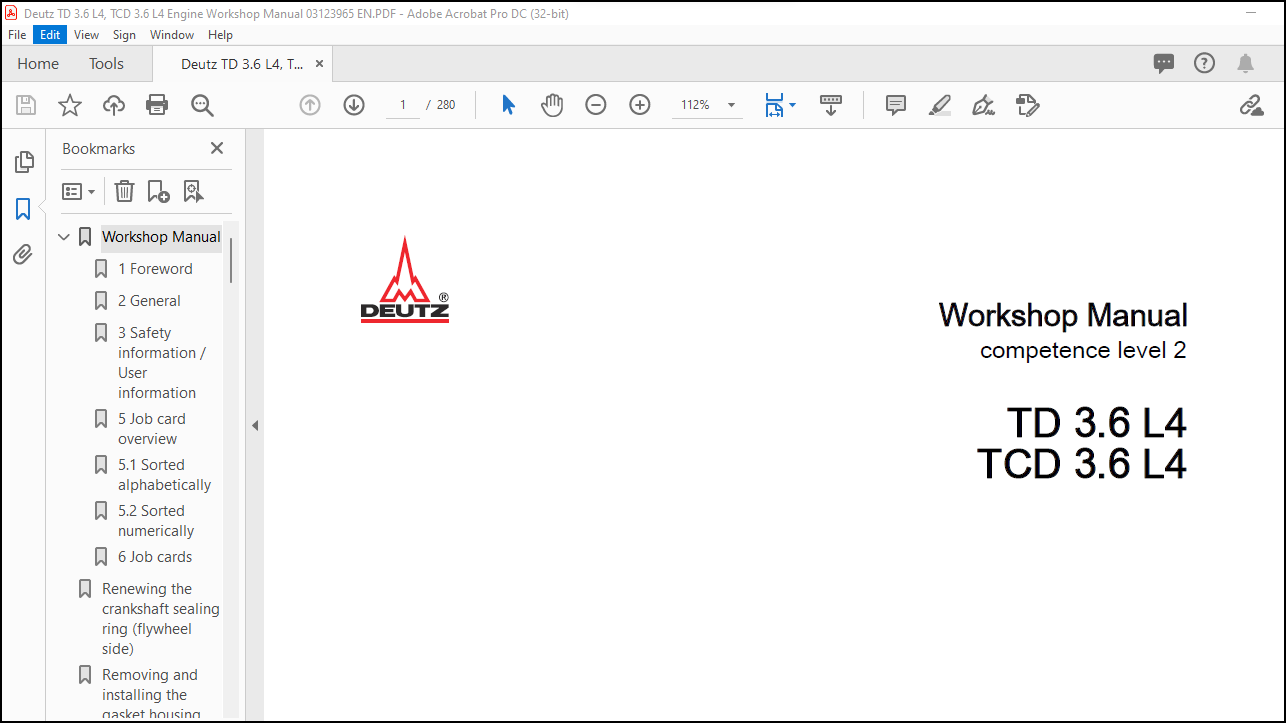Screen dimensions: 1286x723
Task: Open Help question mark icon
Action: point(1204,63)
